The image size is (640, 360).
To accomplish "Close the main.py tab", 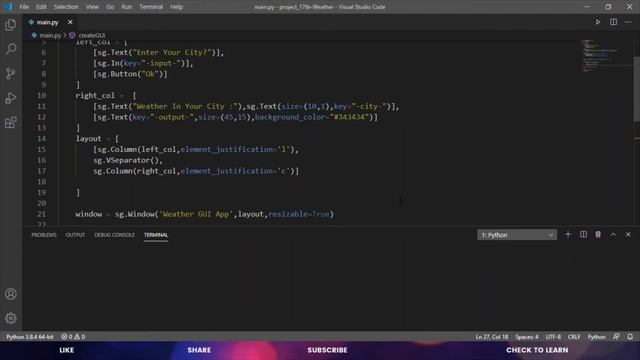I will click(70, 22).
